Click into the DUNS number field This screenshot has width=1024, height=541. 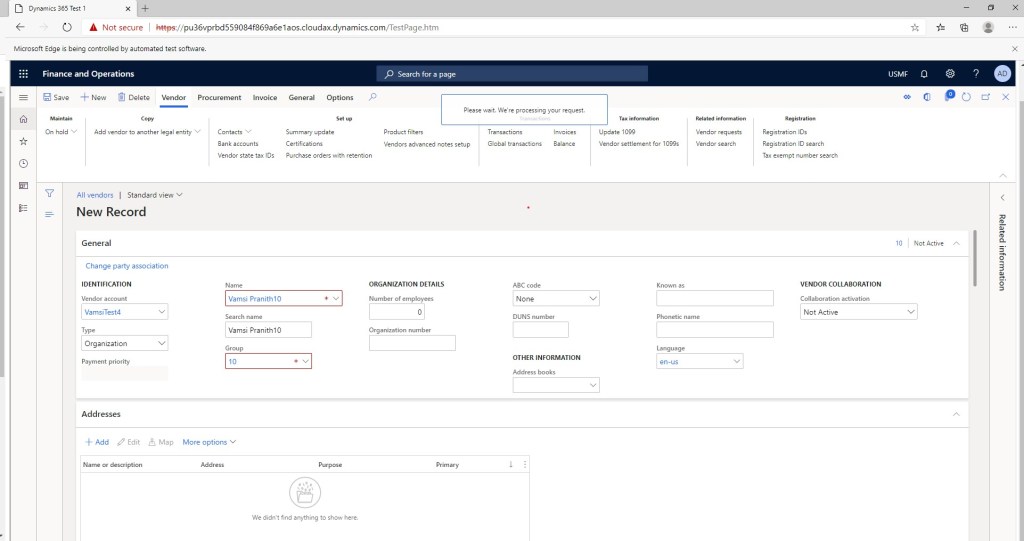540,329
